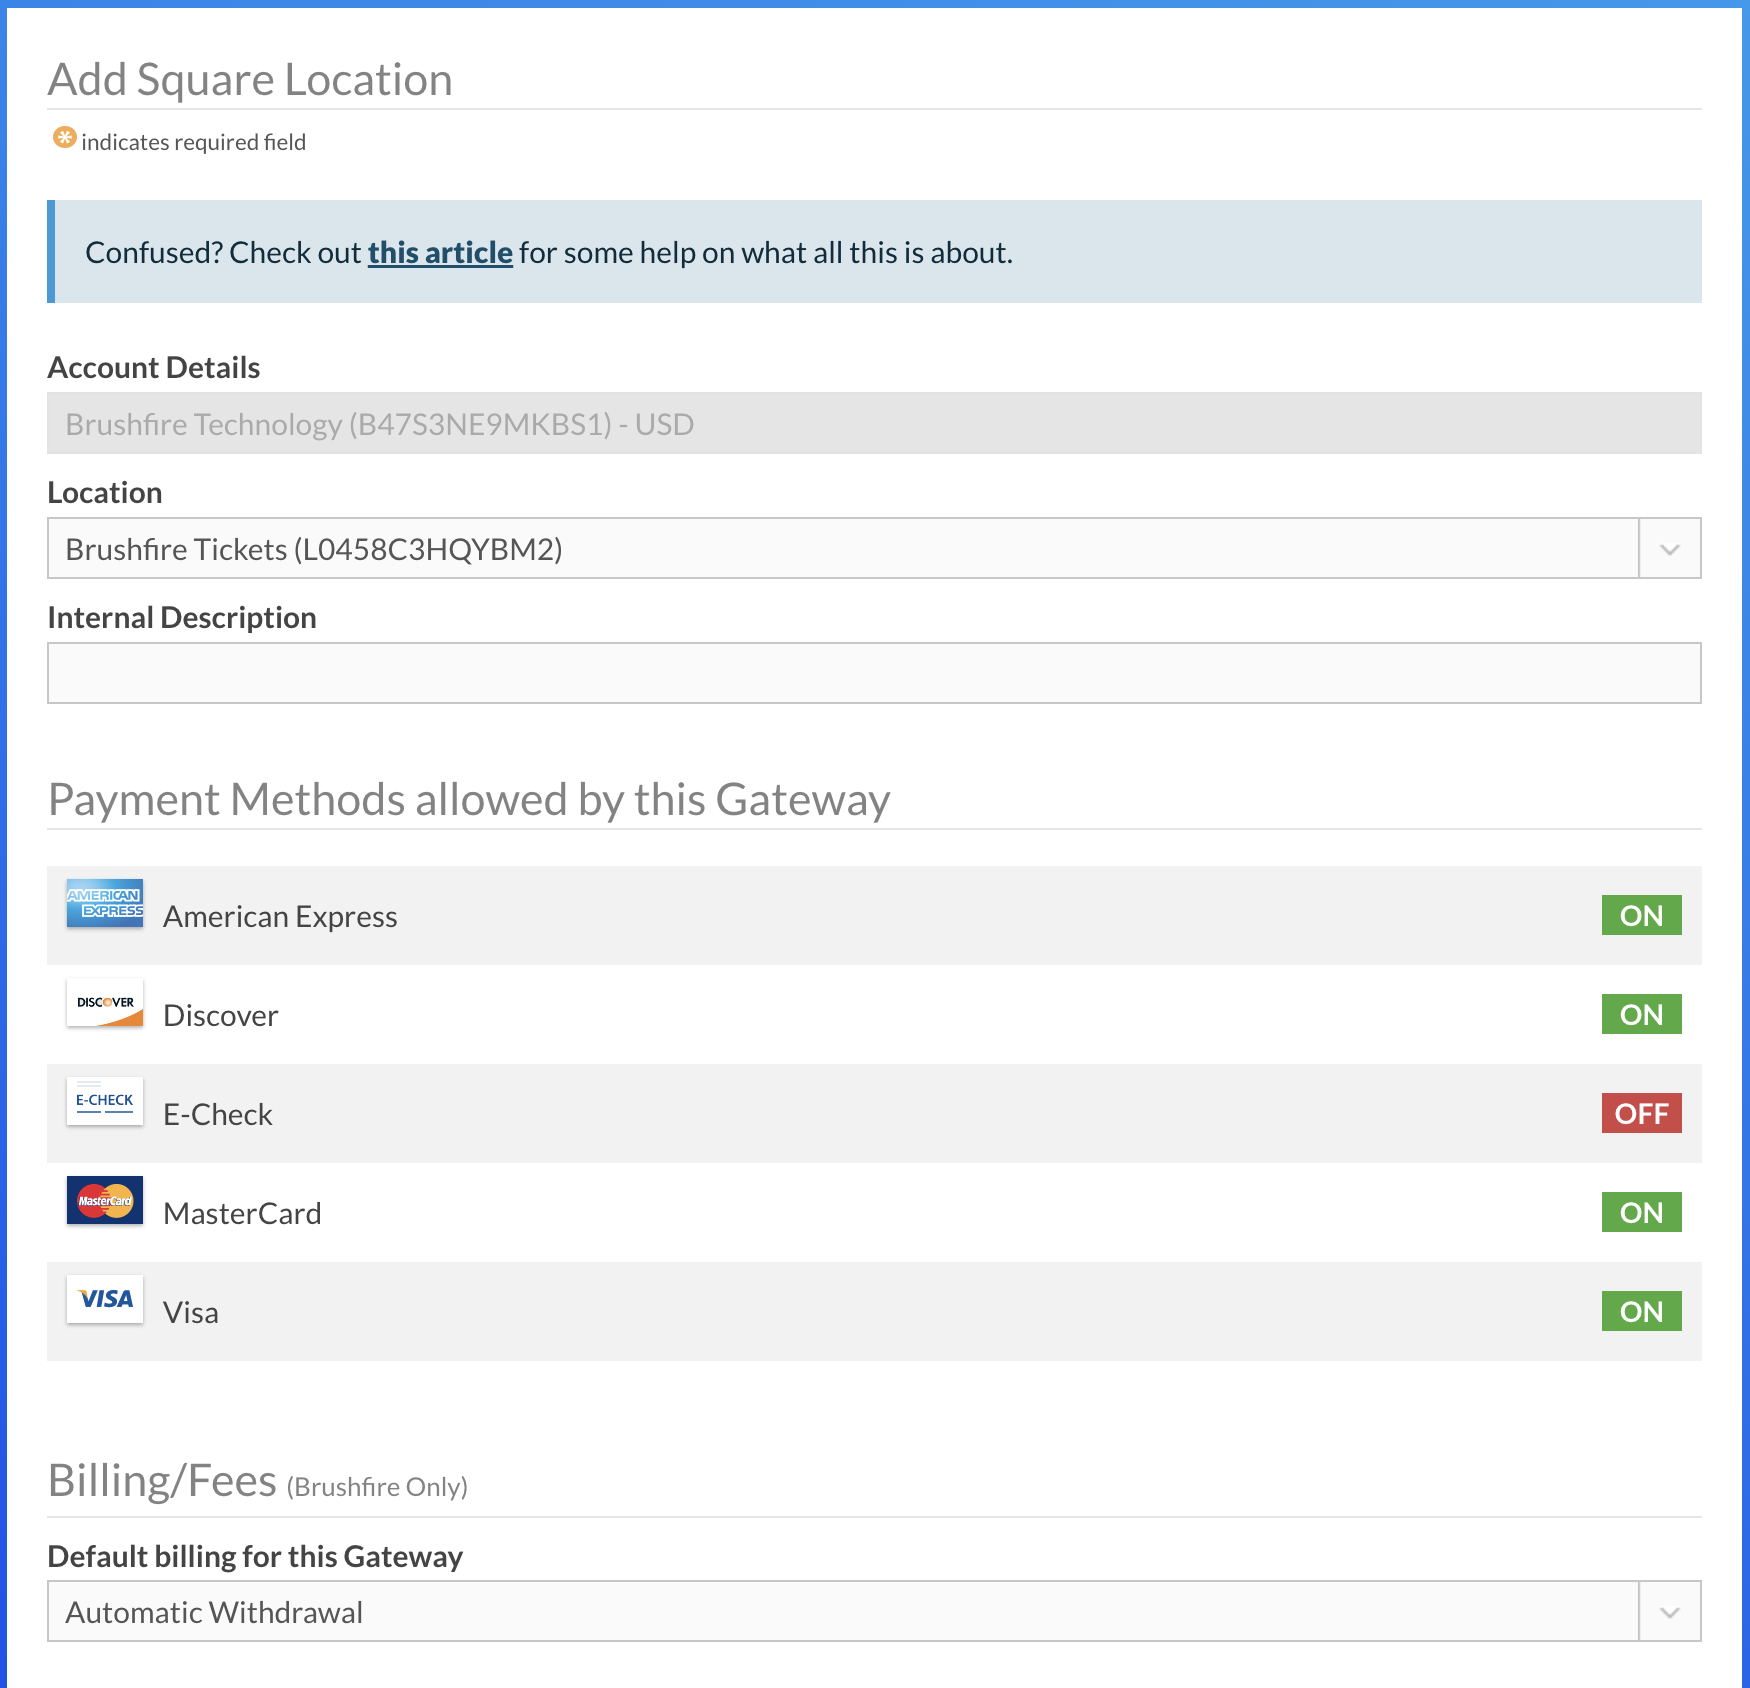Click the orange required-field asterisk icon
Screen dimensions: 1750x1688
click(x=64, y=138)
